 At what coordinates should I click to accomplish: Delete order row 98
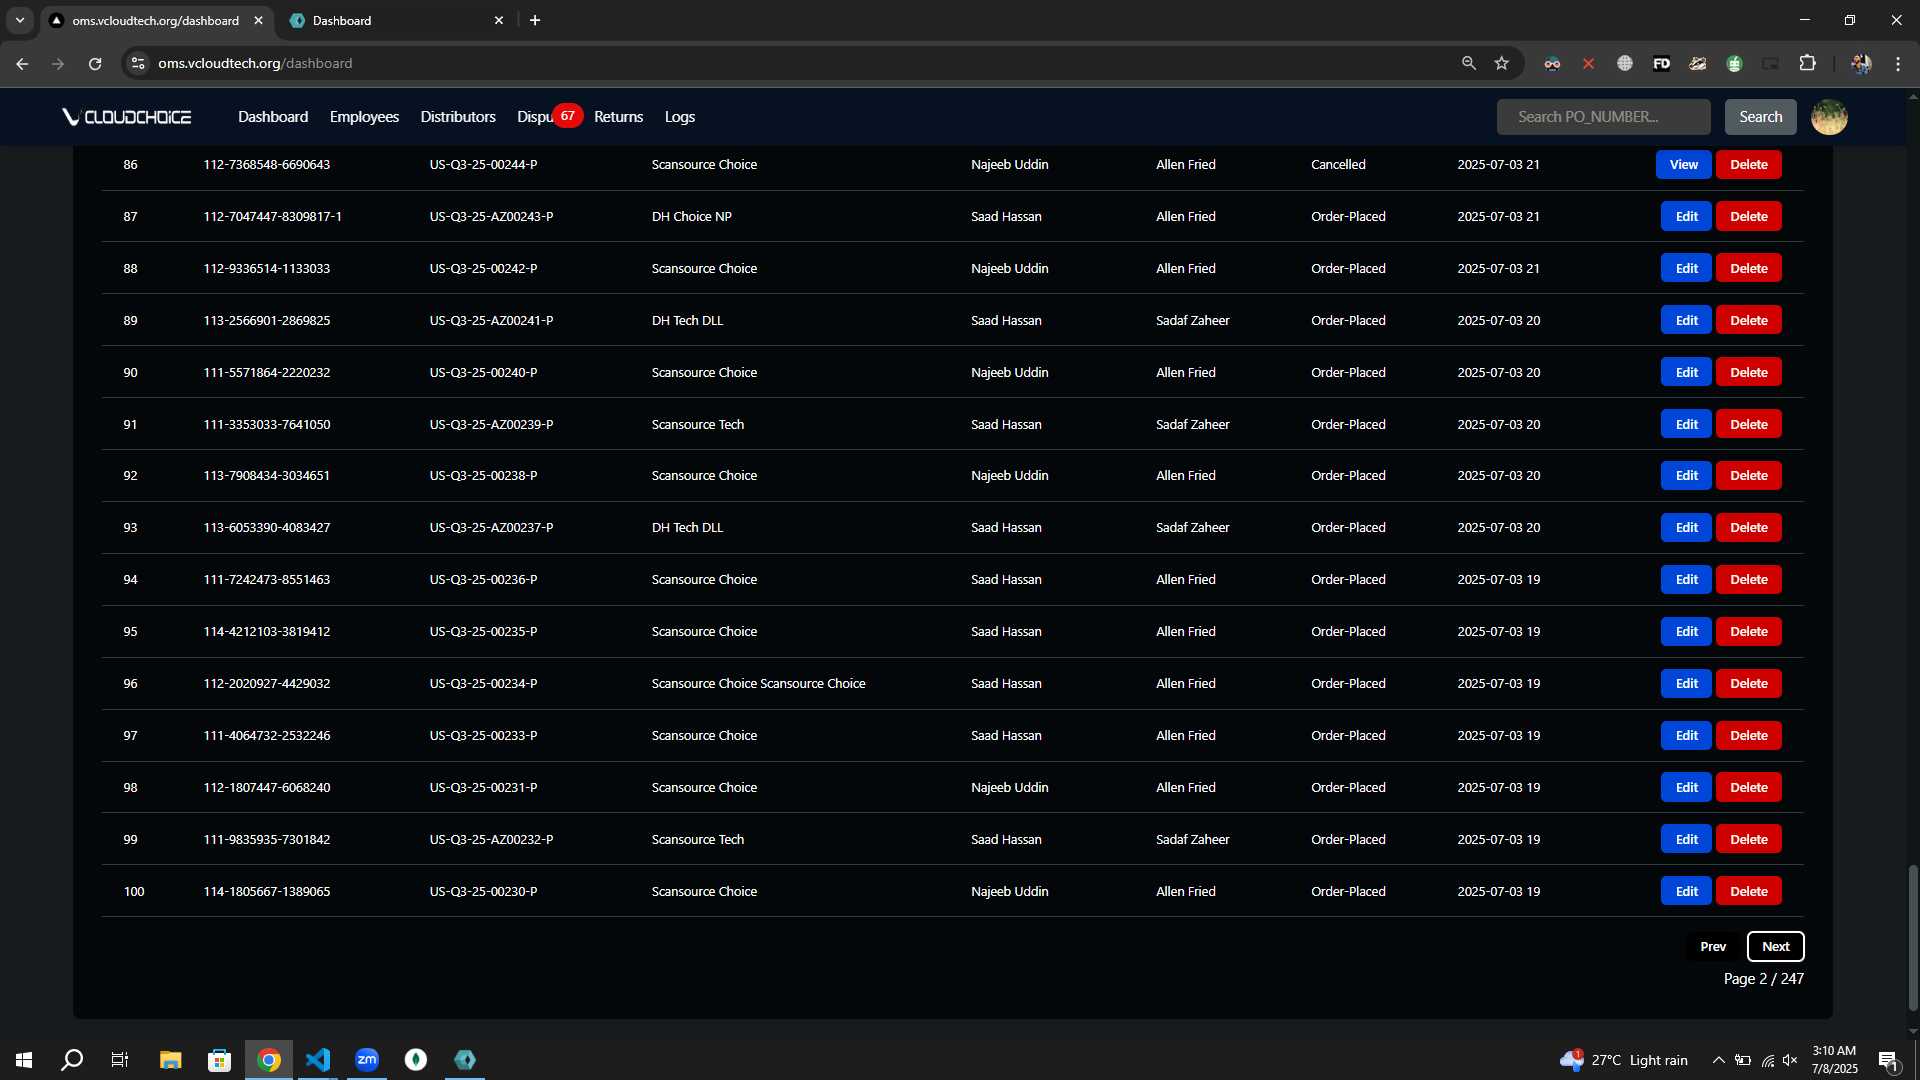tap(1748, 787)
